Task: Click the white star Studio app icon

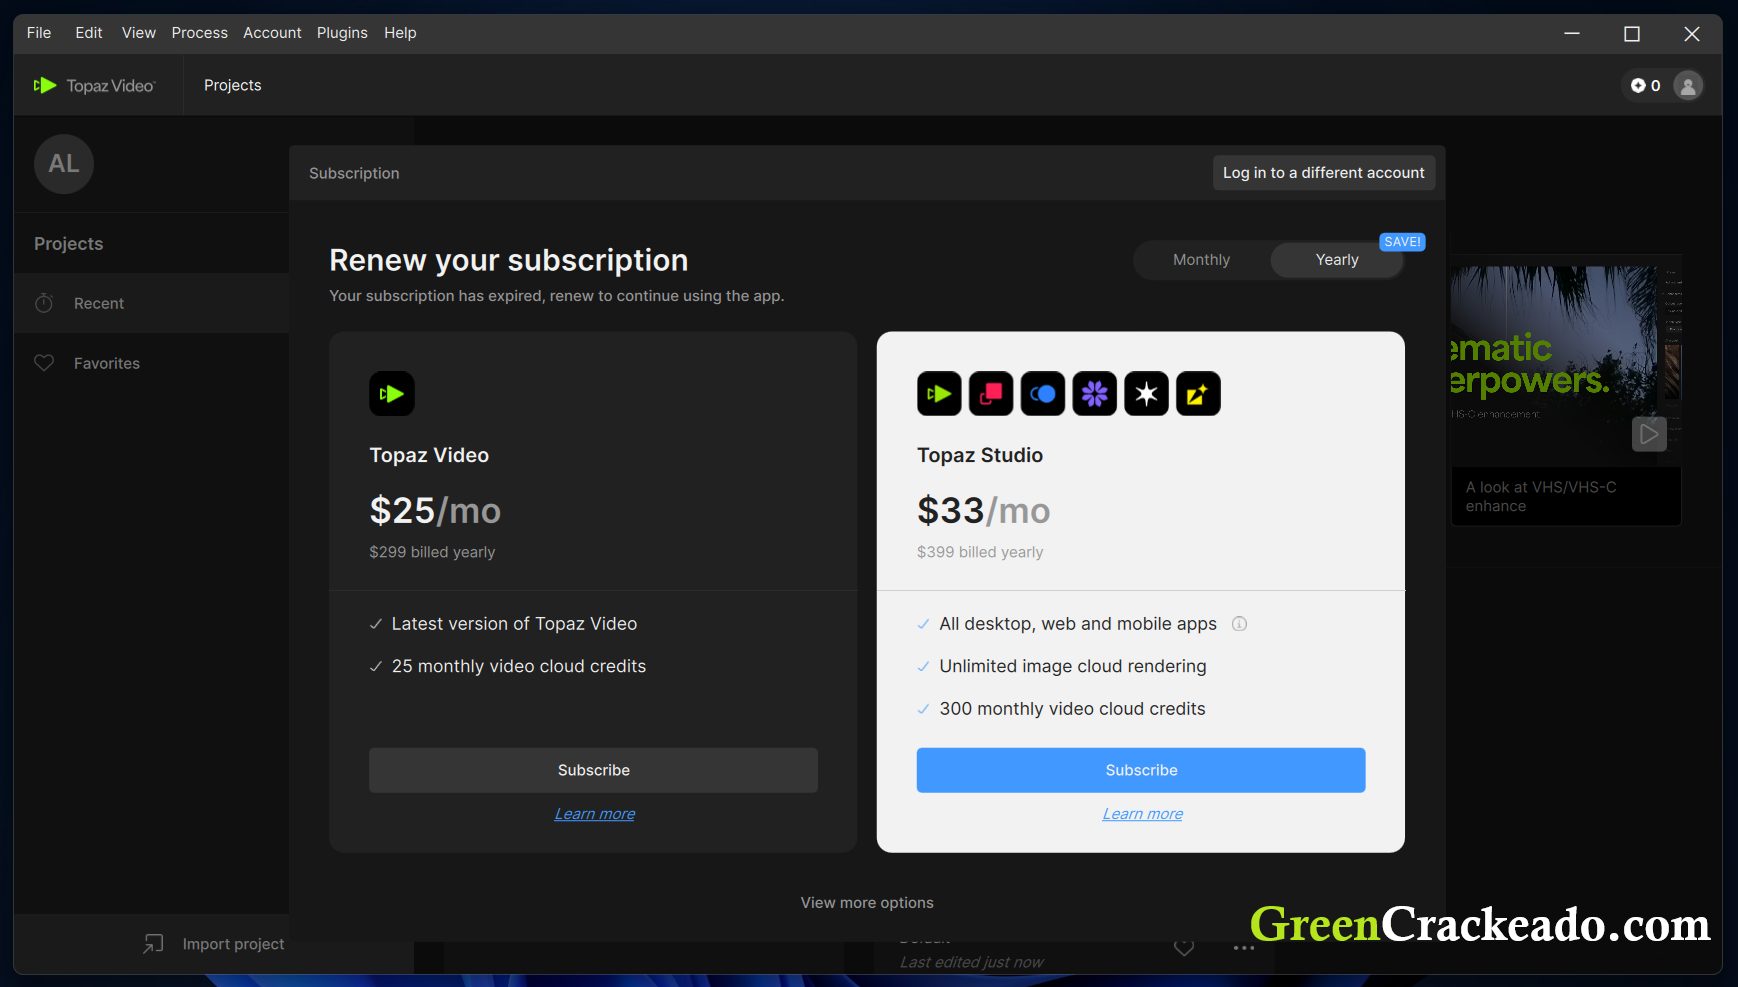Action: (x=1146, y=394)
